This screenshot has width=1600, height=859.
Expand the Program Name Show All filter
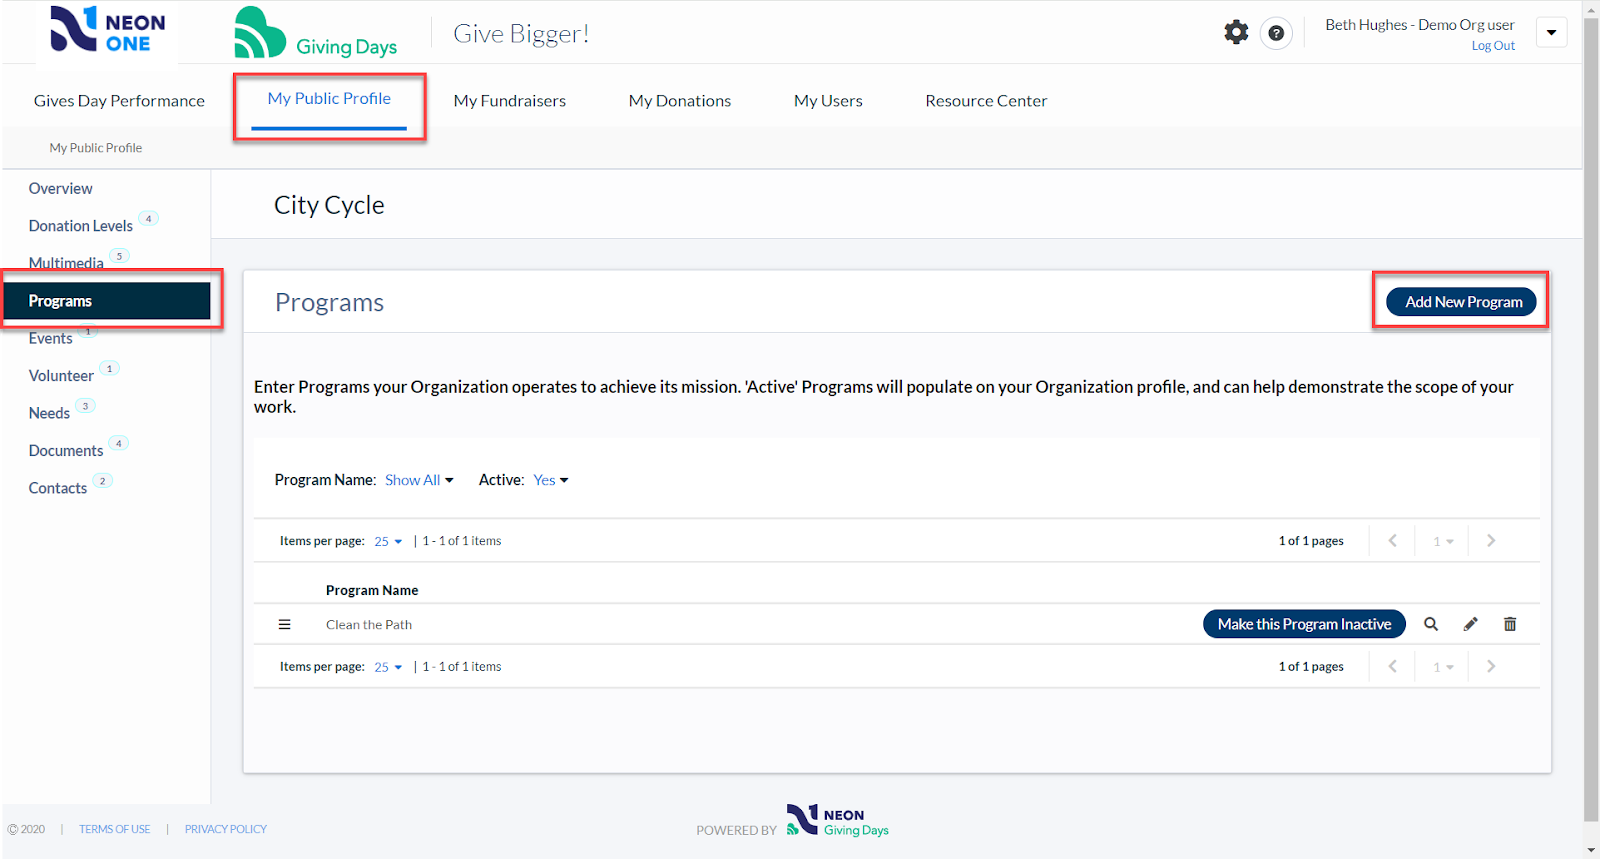[x=419, y=480]
